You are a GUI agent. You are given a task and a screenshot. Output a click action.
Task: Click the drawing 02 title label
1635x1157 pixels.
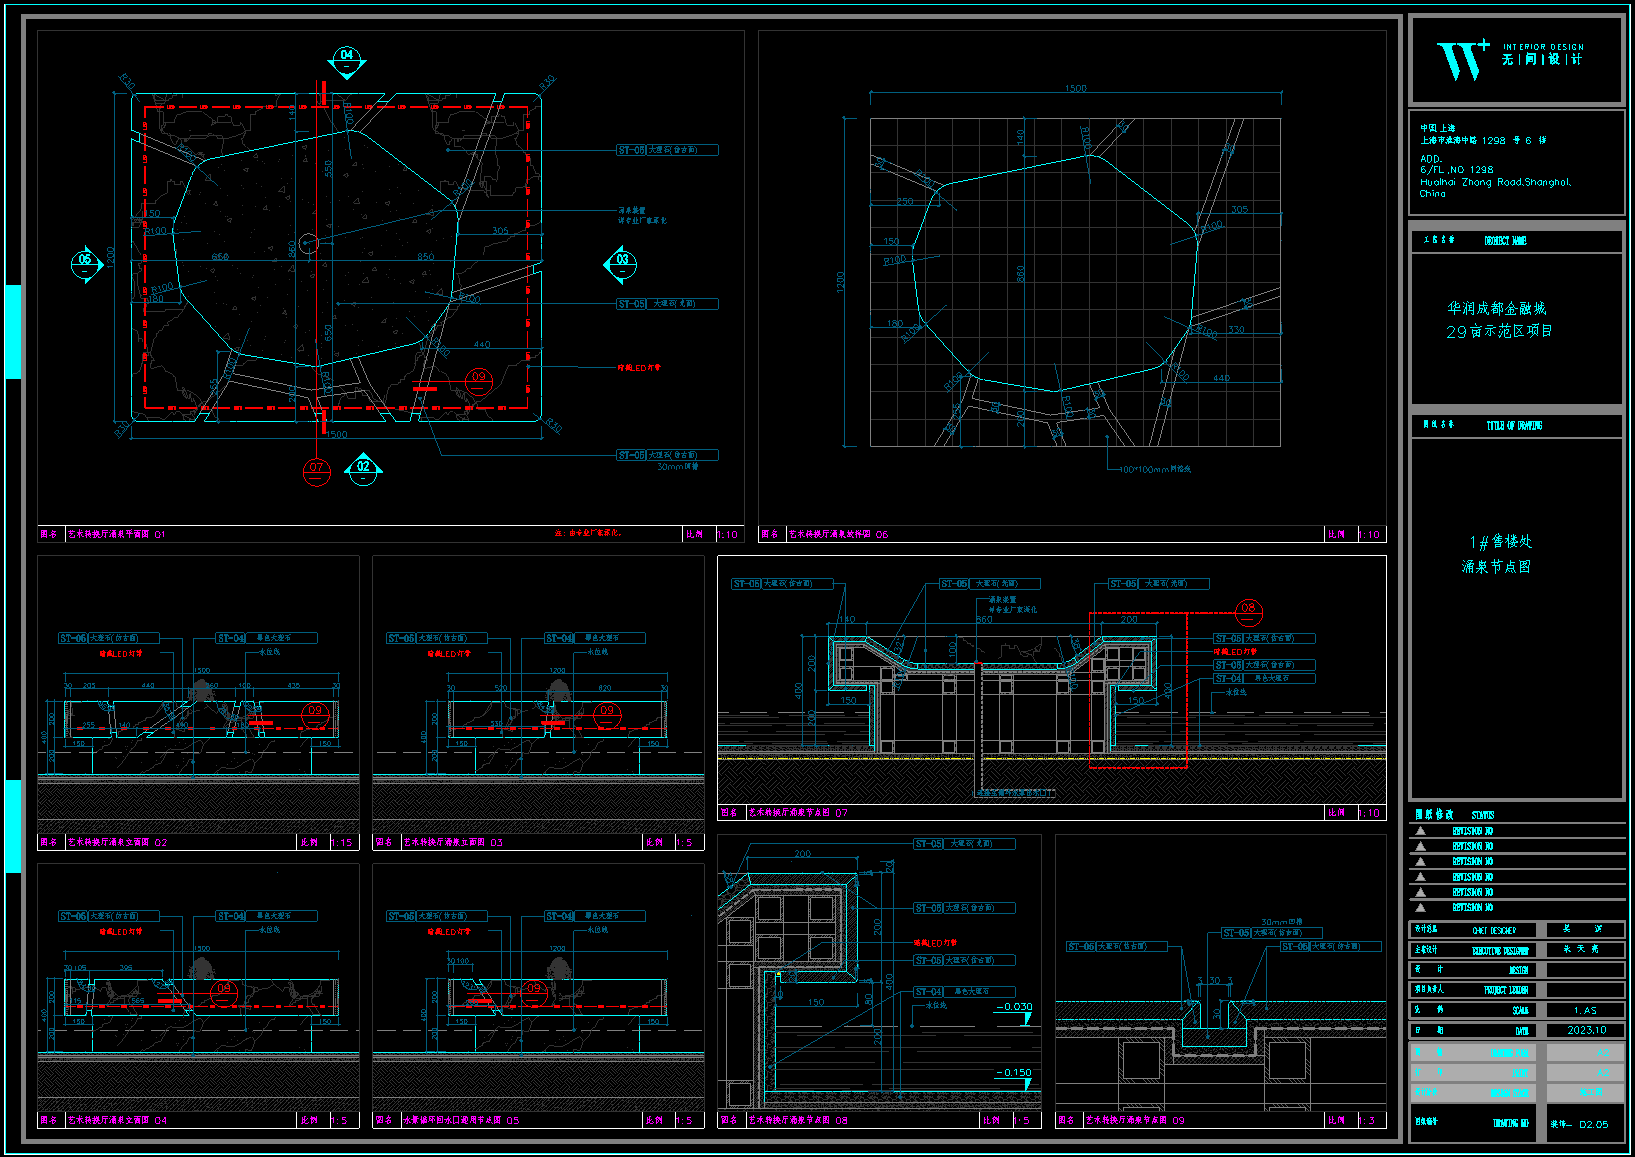118,842
